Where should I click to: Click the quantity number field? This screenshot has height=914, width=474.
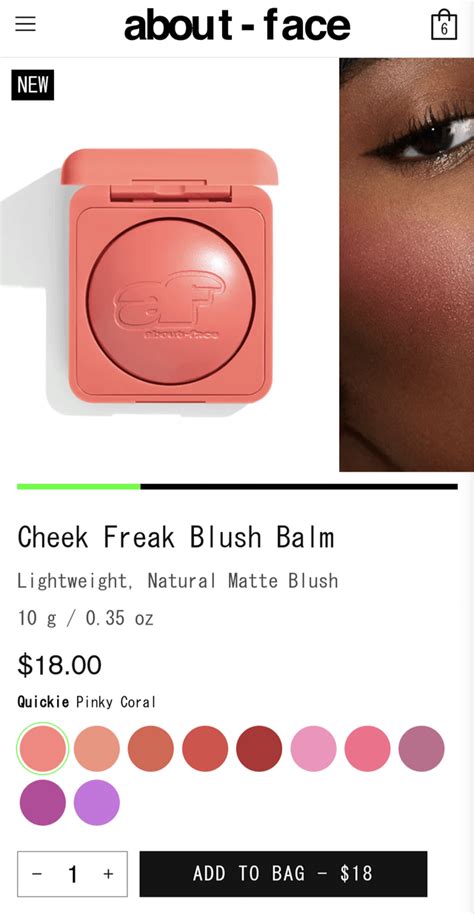point(72,874)
